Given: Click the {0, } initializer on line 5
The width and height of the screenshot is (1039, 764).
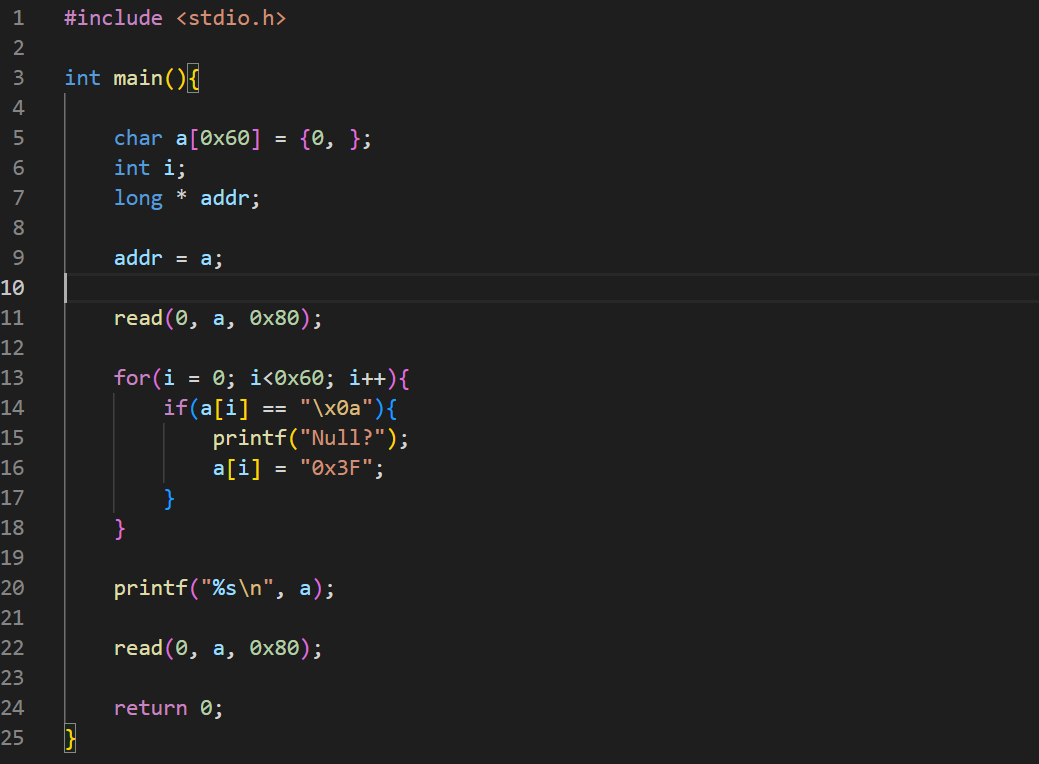Looking at the screenshot, I should click(x=330, y=138).
